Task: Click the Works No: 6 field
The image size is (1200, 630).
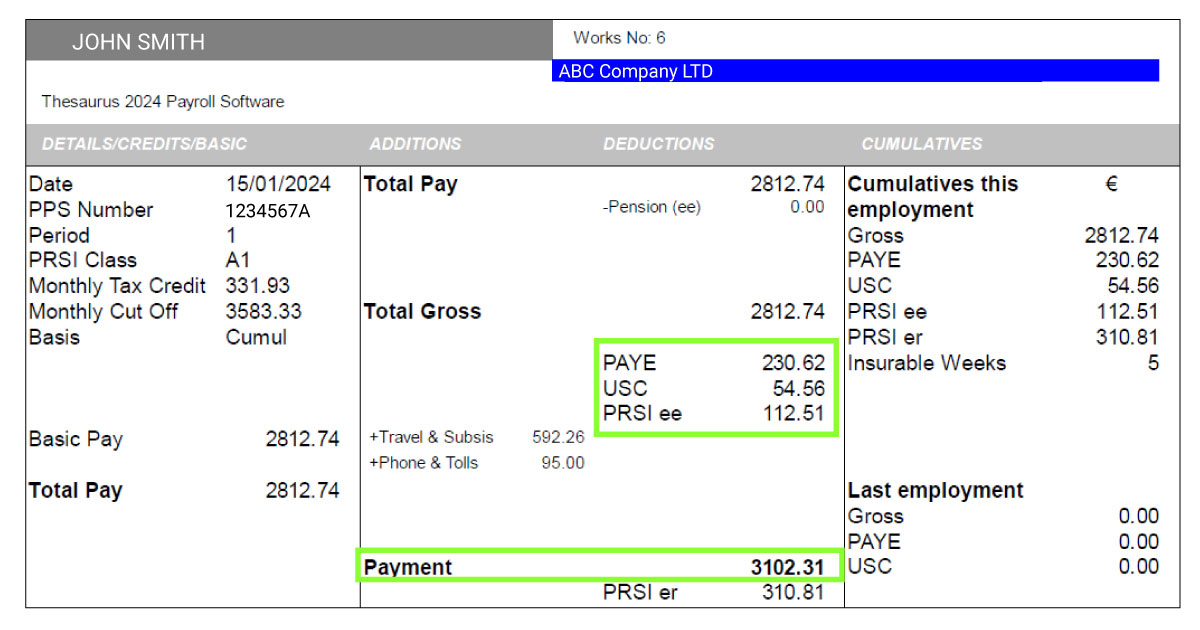Action: pos(620,38)
